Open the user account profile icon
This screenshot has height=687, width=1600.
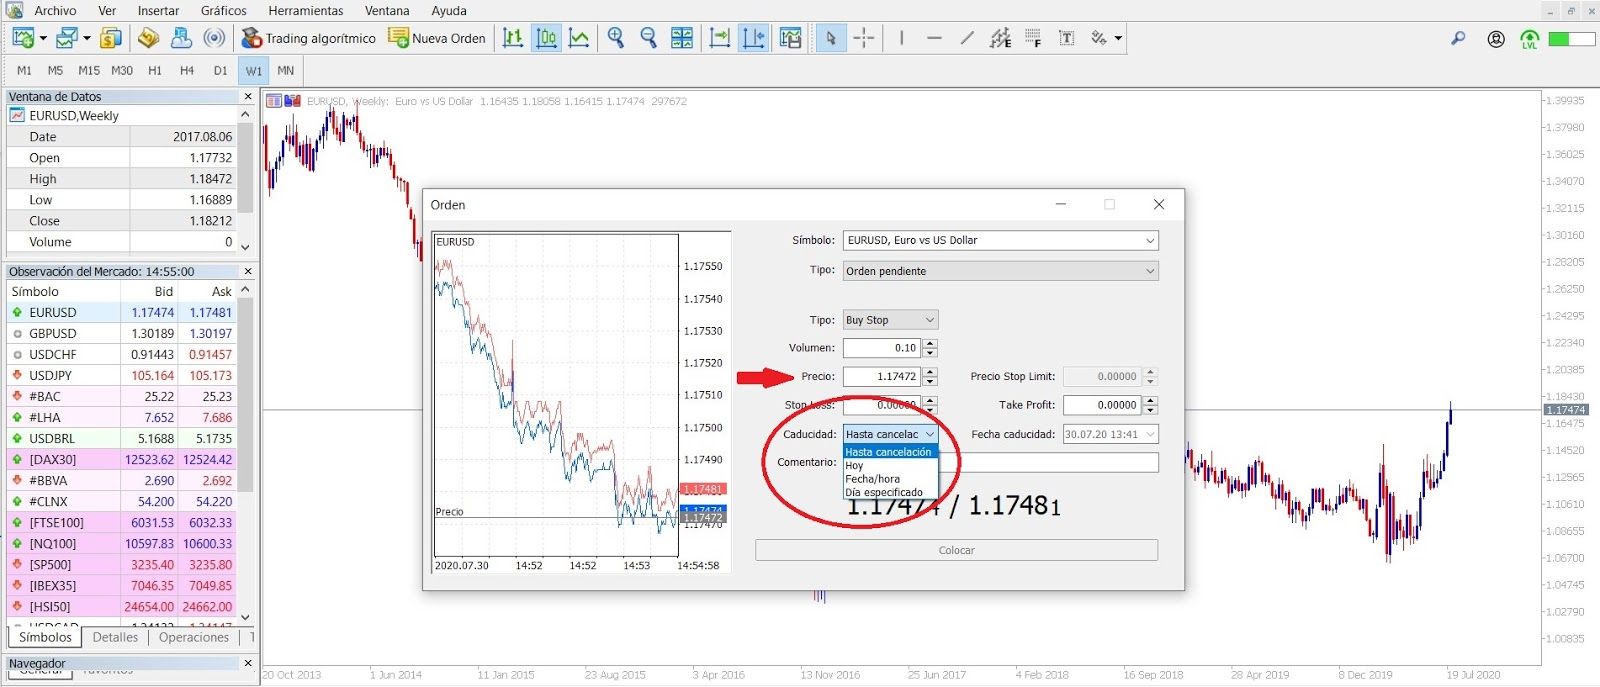1496,39
